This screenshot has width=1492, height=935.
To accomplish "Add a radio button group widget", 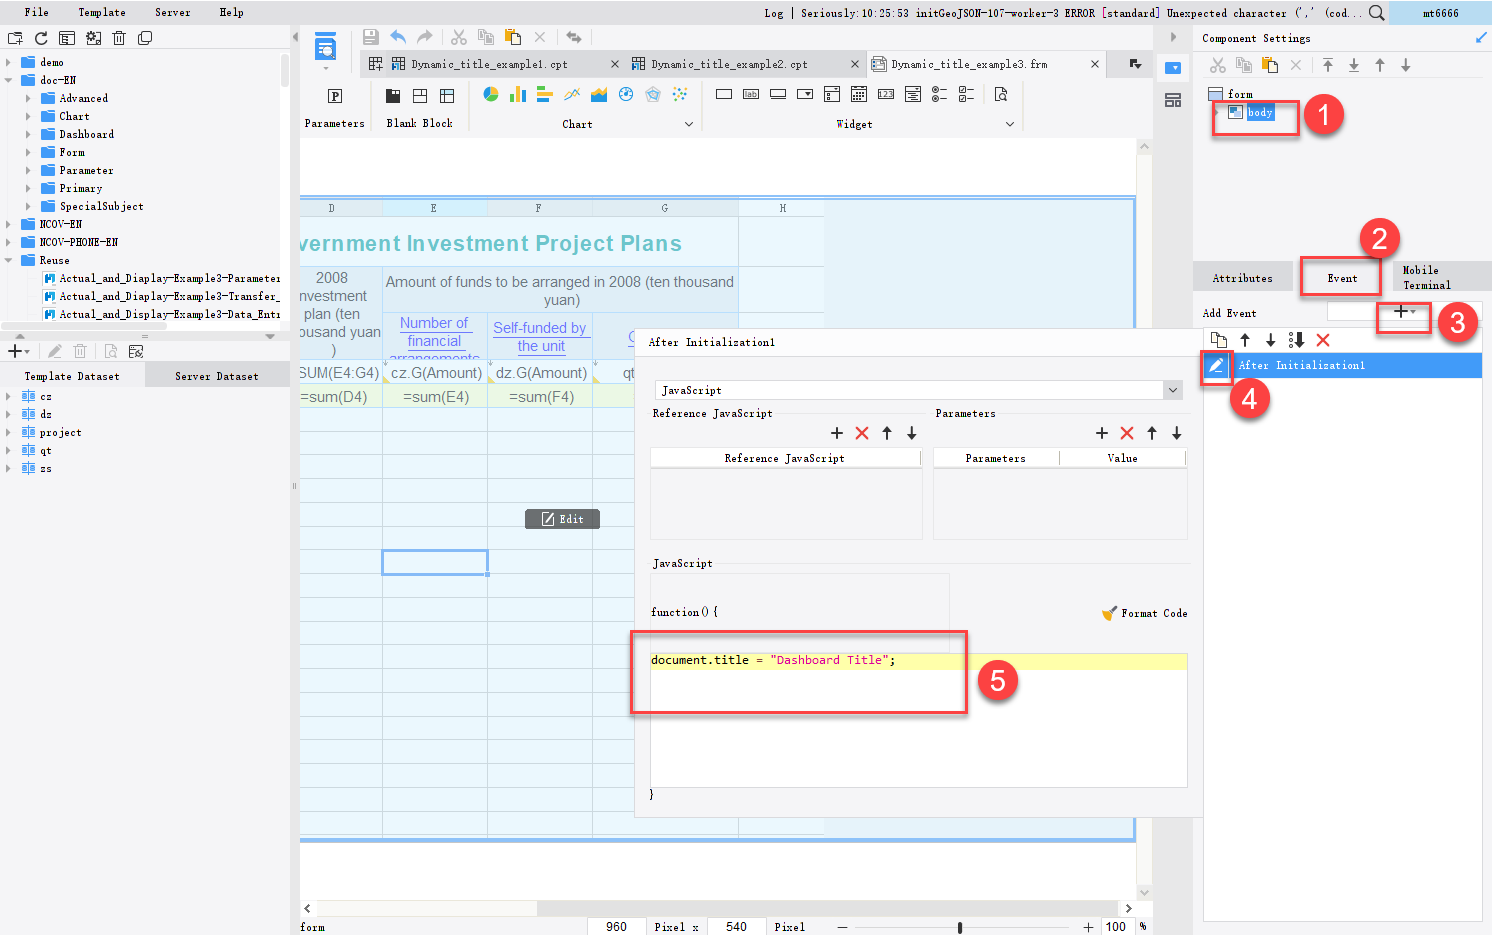I will click(x=939, y=94).
